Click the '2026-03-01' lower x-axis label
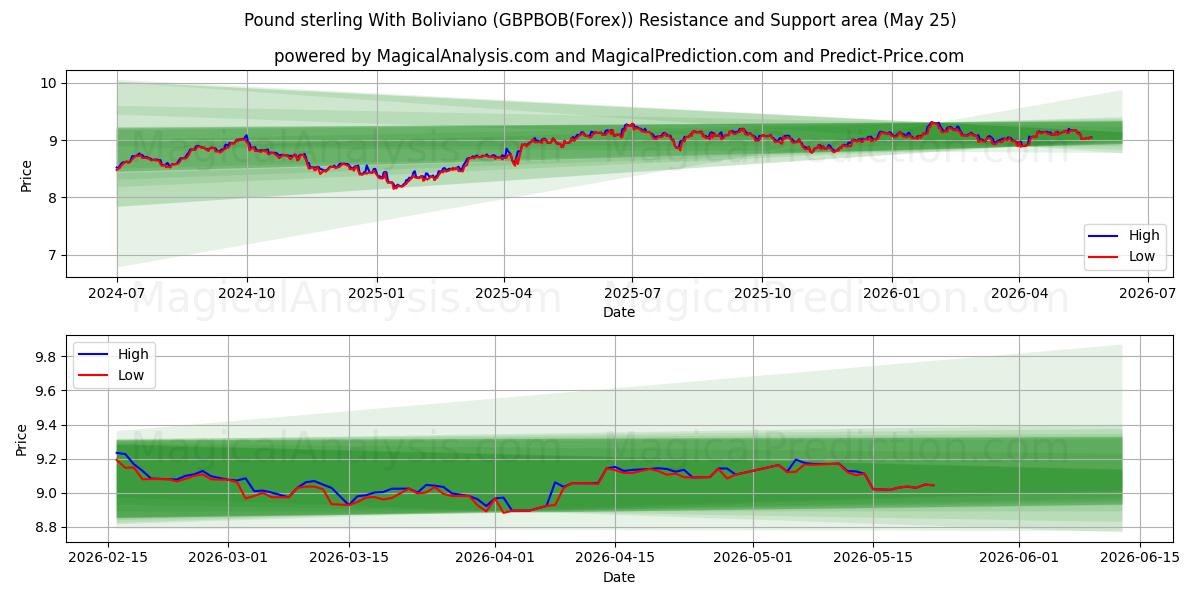The width and height of the screenshot is (1200, 600). (x=228, y=559)
